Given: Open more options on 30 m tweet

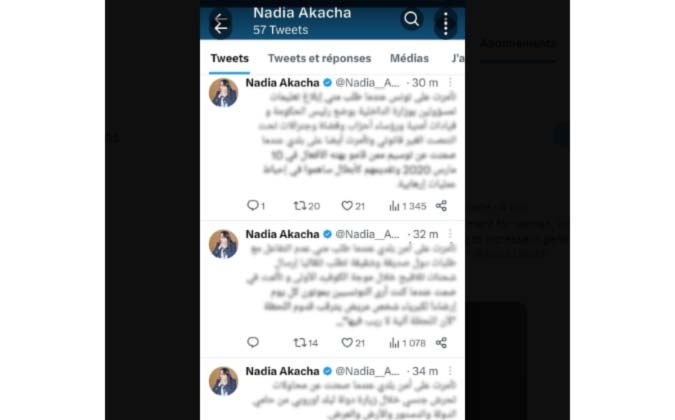Looking at the screenshot, I should pyautogui.click(x=450, y=82).
